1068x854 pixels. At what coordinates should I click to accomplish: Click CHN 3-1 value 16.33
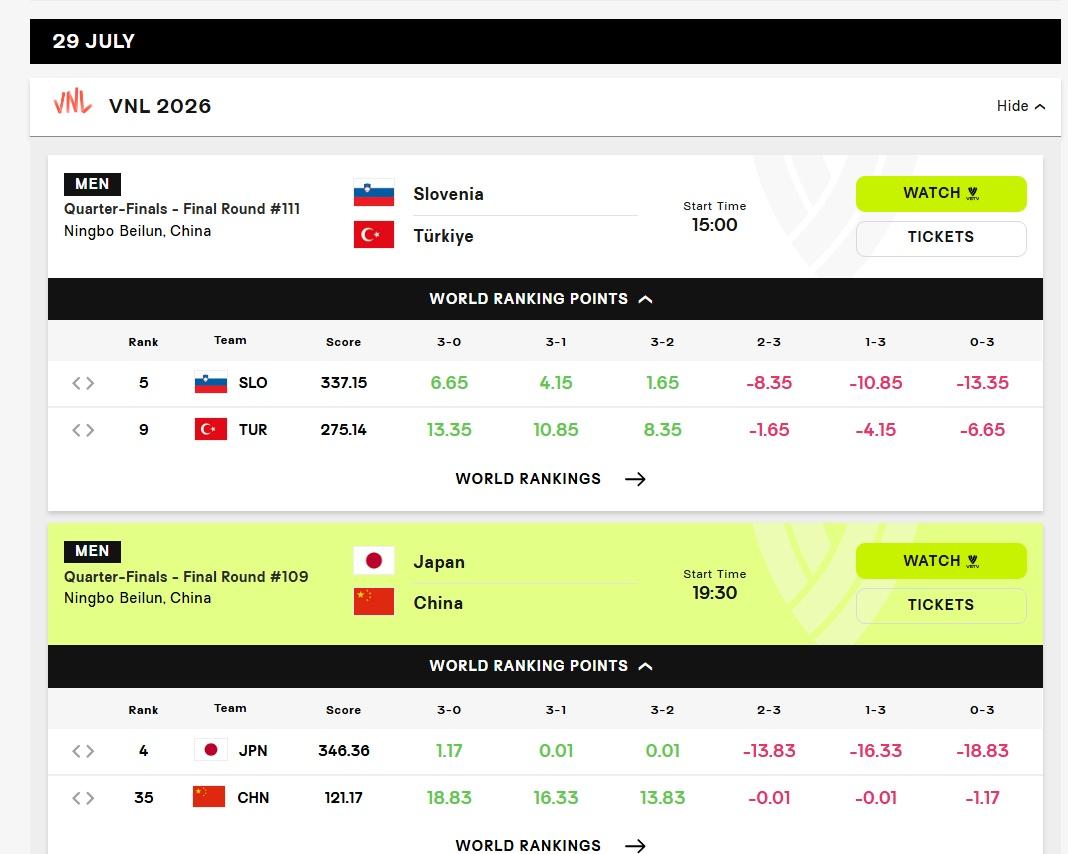coord(556,797)
